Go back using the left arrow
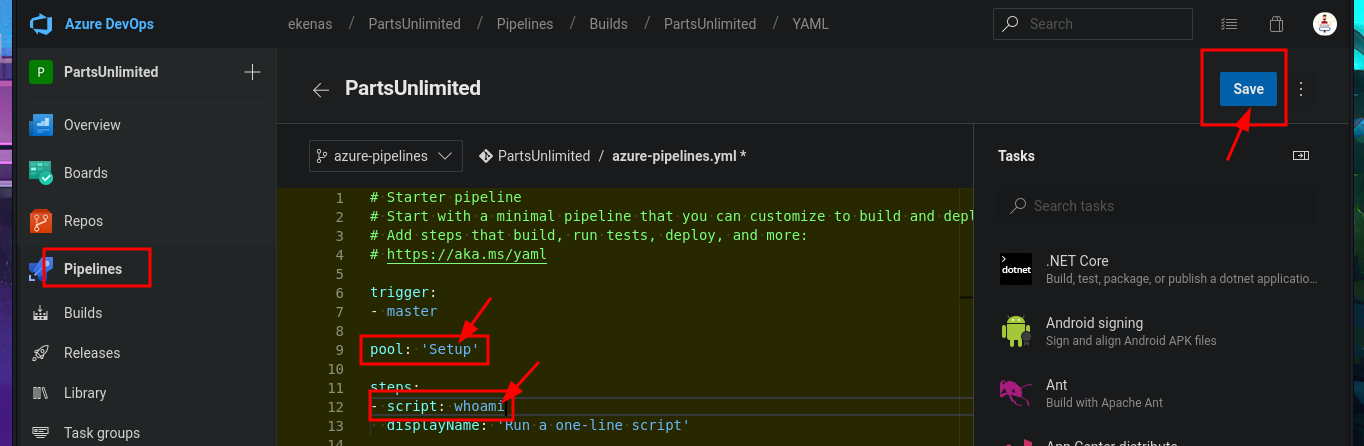The image size is (1364, 446). (320, 89)
